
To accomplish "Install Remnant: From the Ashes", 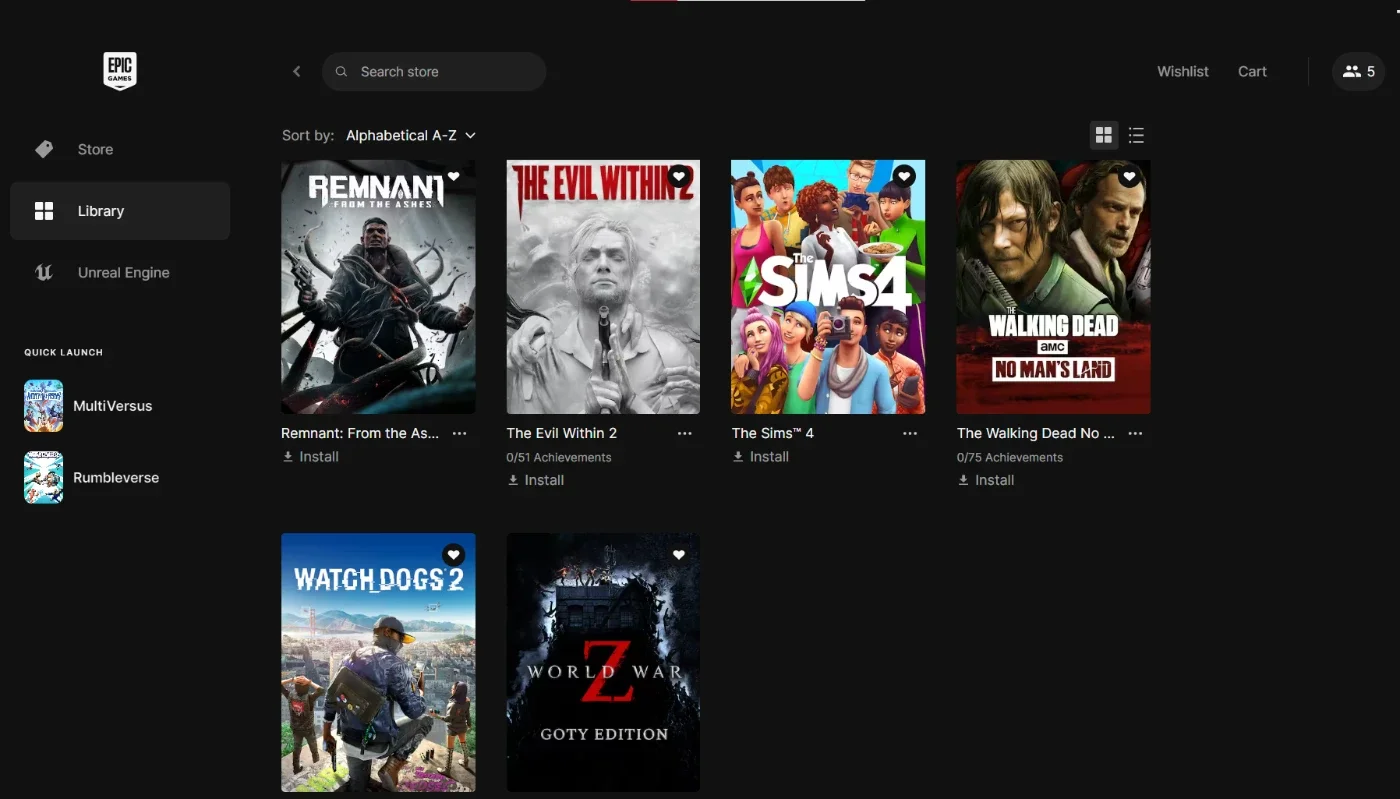I will pos(311,456).
